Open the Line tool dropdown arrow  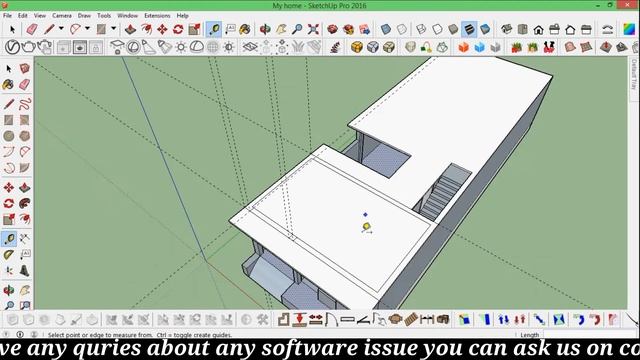61,29
